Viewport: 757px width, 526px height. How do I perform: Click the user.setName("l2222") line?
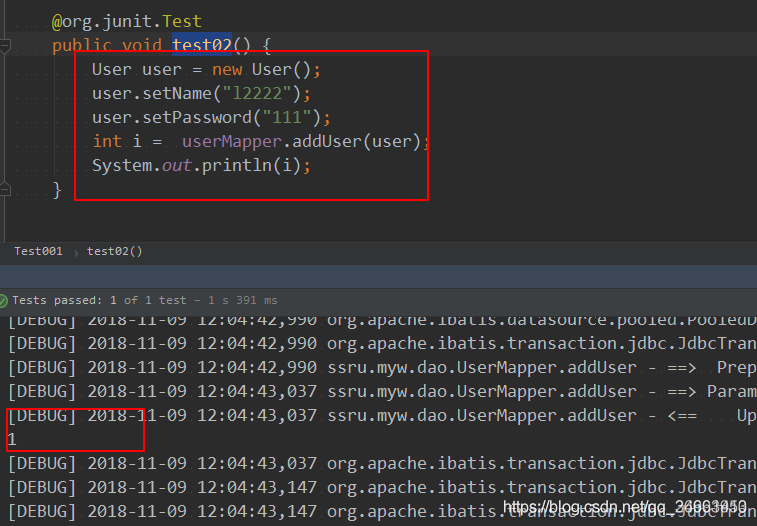click(x=201, y=93)
